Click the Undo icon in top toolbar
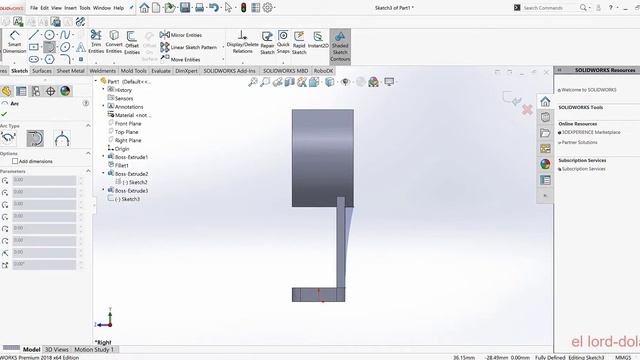Image resolution: width=640 pixels, height=360 pixels. tap(213, 7)
